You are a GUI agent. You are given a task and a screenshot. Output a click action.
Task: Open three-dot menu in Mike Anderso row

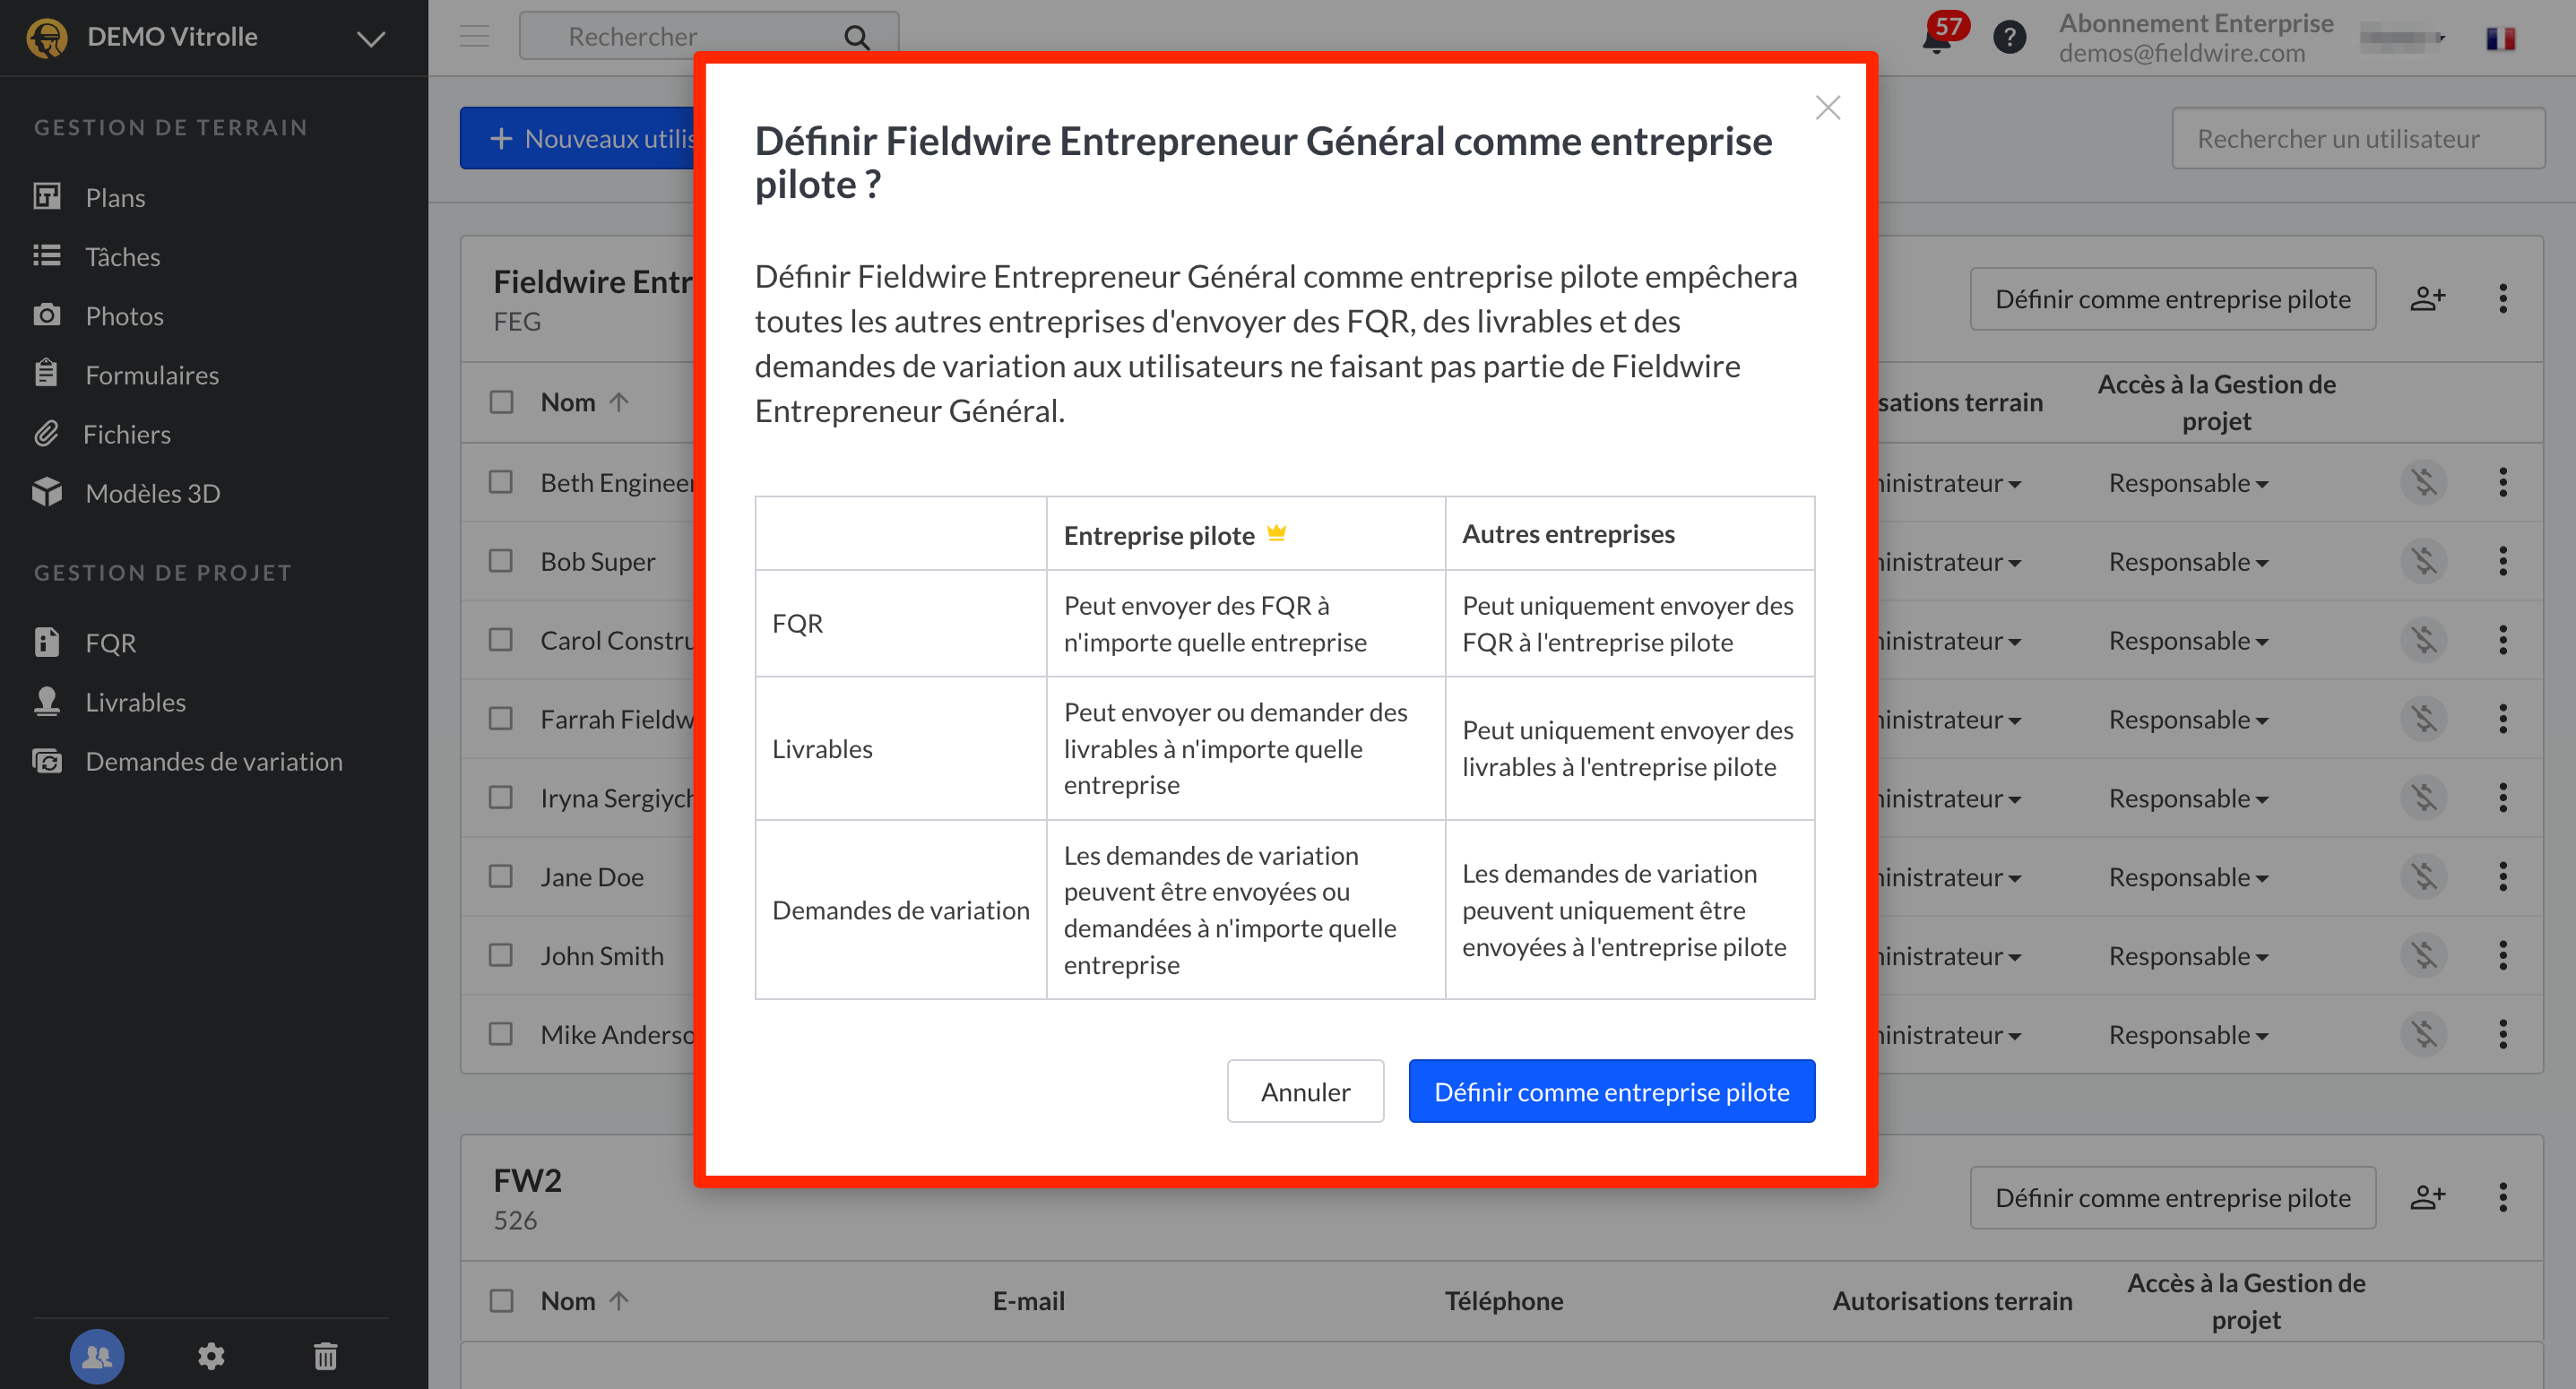point(2503,1034)
